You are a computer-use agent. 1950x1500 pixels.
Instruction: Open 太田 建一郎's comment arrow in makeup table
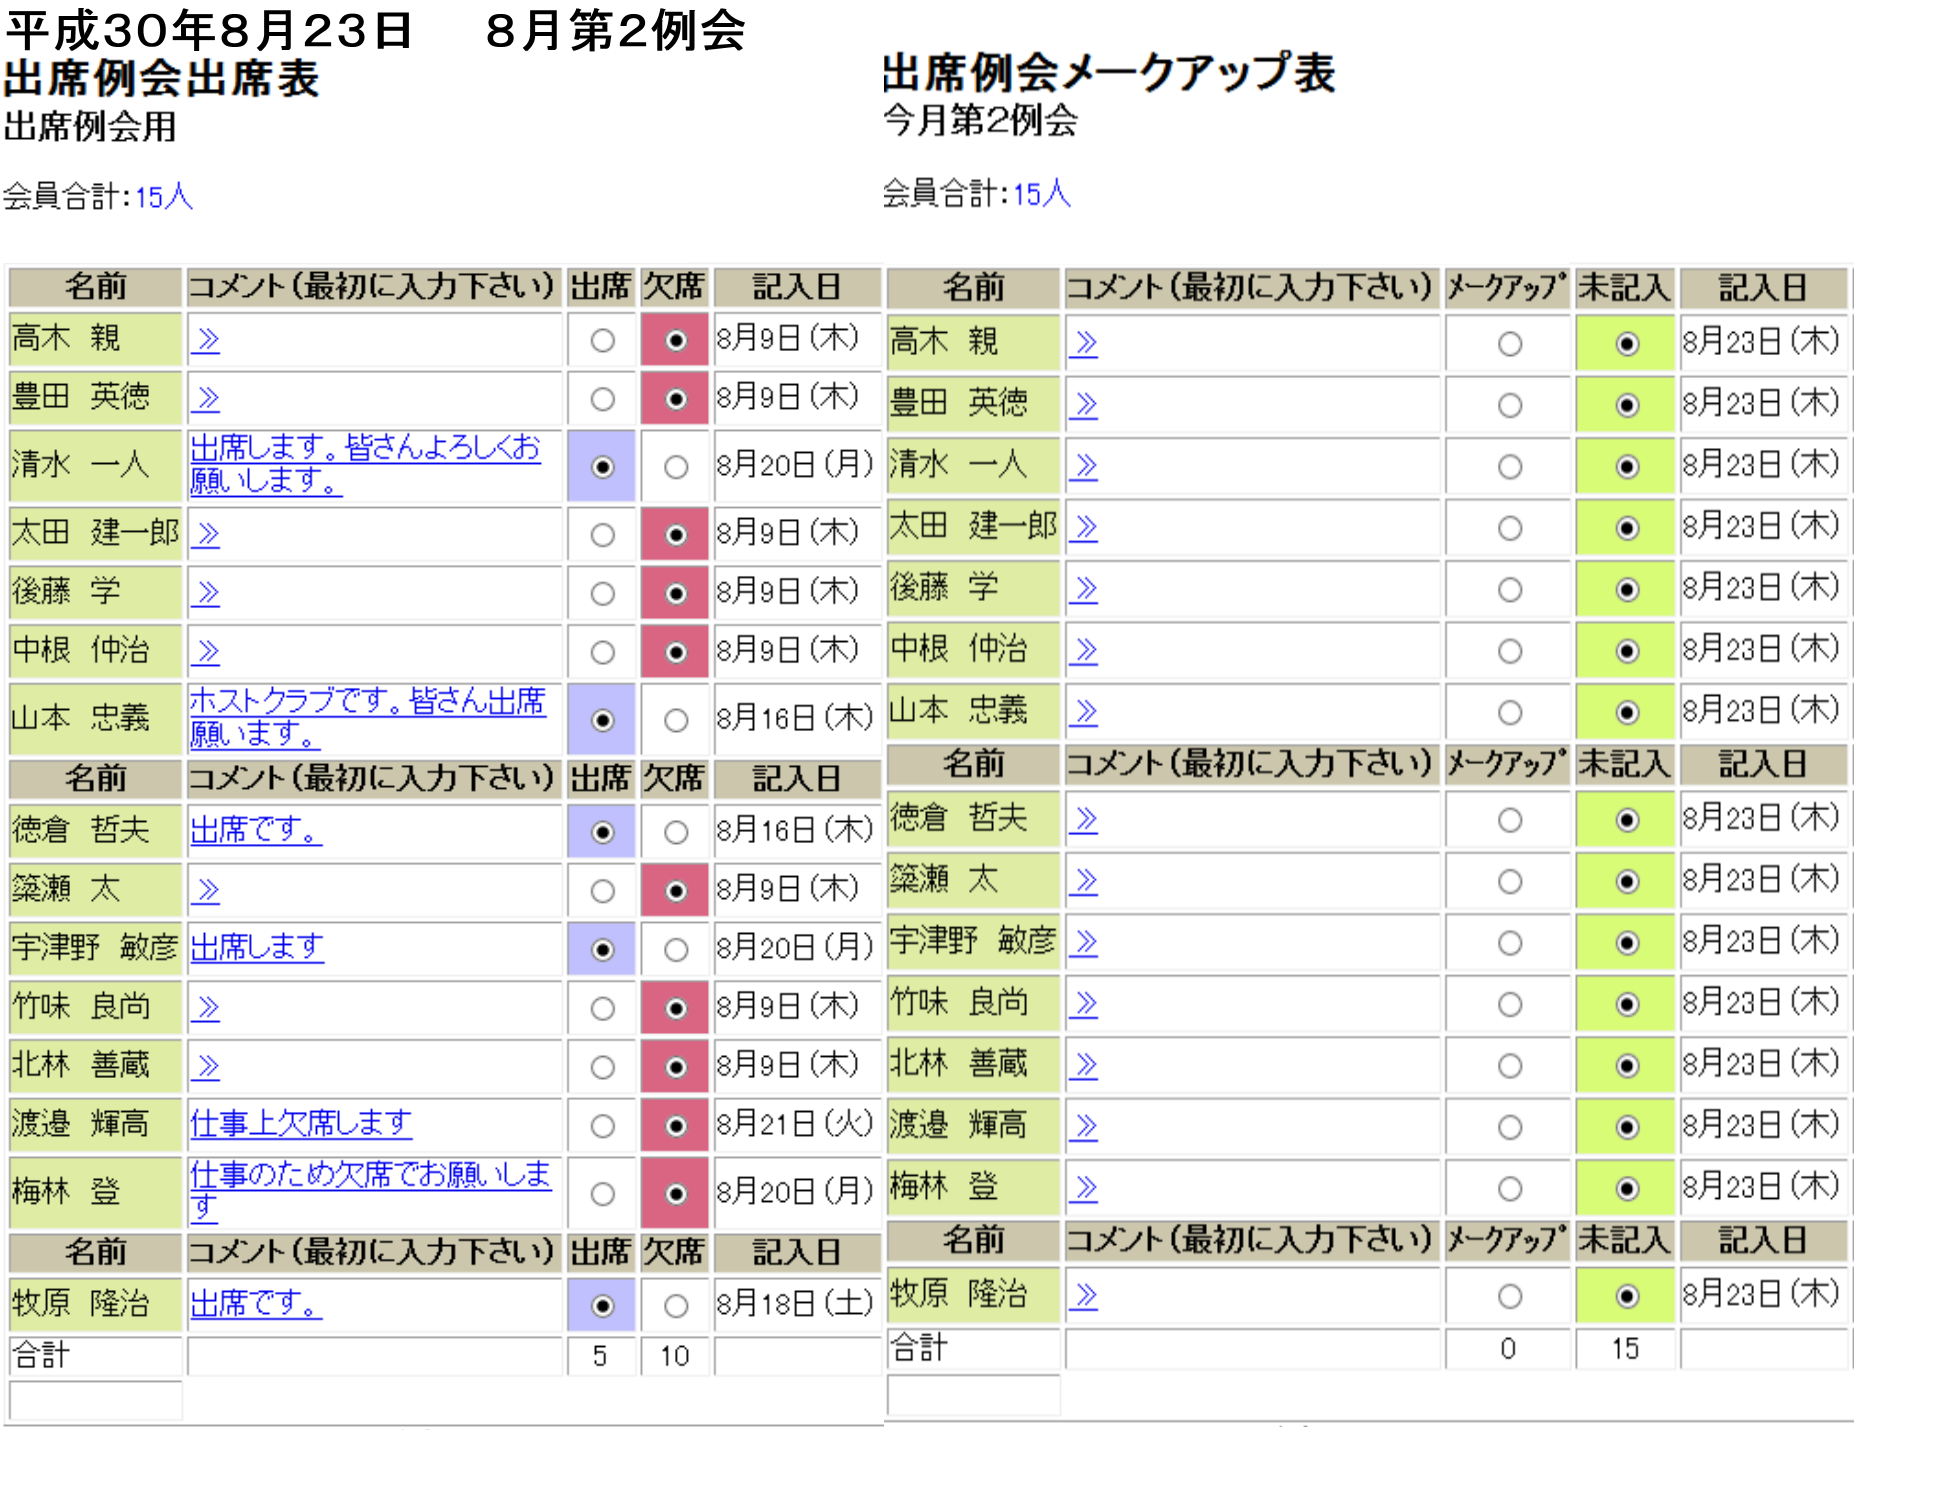click(x=1084, y=528)
